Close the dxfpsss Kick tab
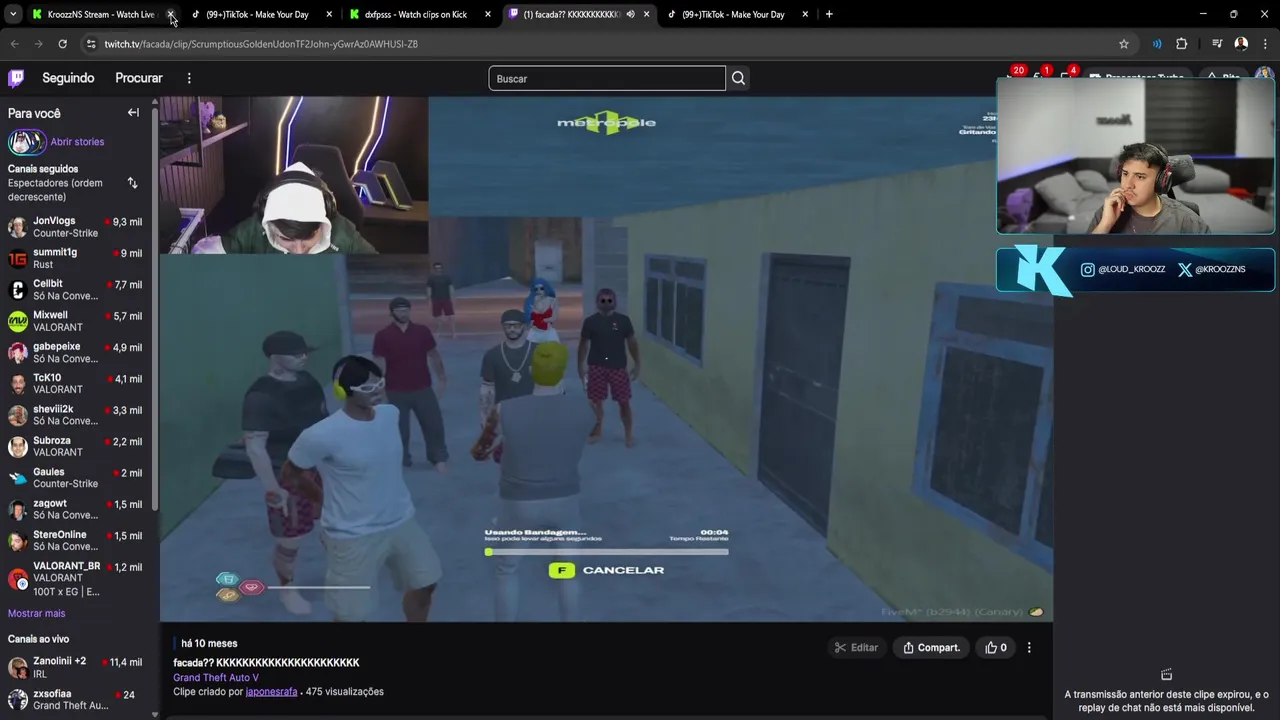 (488, 14)
